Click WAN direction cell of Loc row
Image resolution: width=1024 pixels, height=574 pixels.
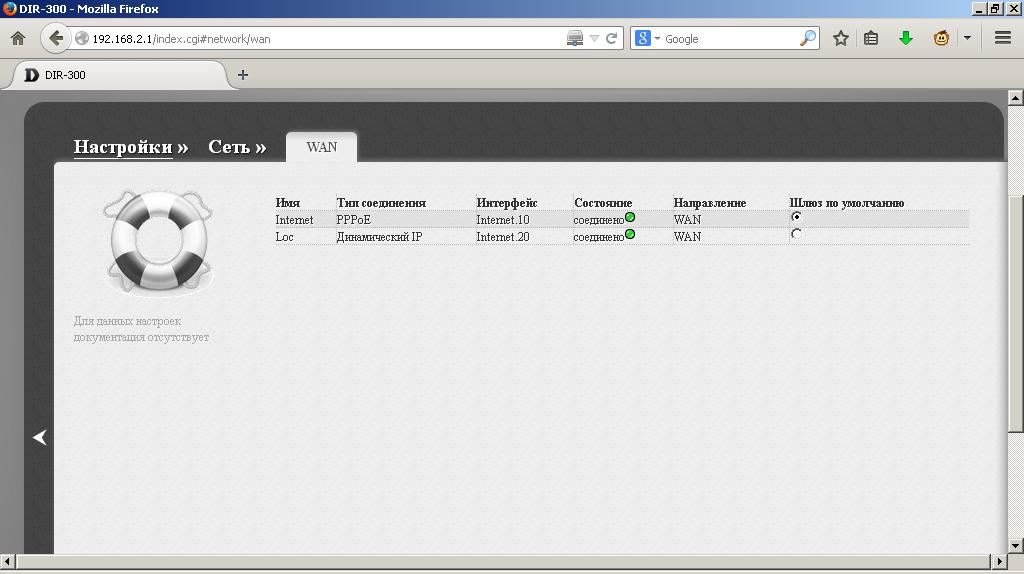687,237
